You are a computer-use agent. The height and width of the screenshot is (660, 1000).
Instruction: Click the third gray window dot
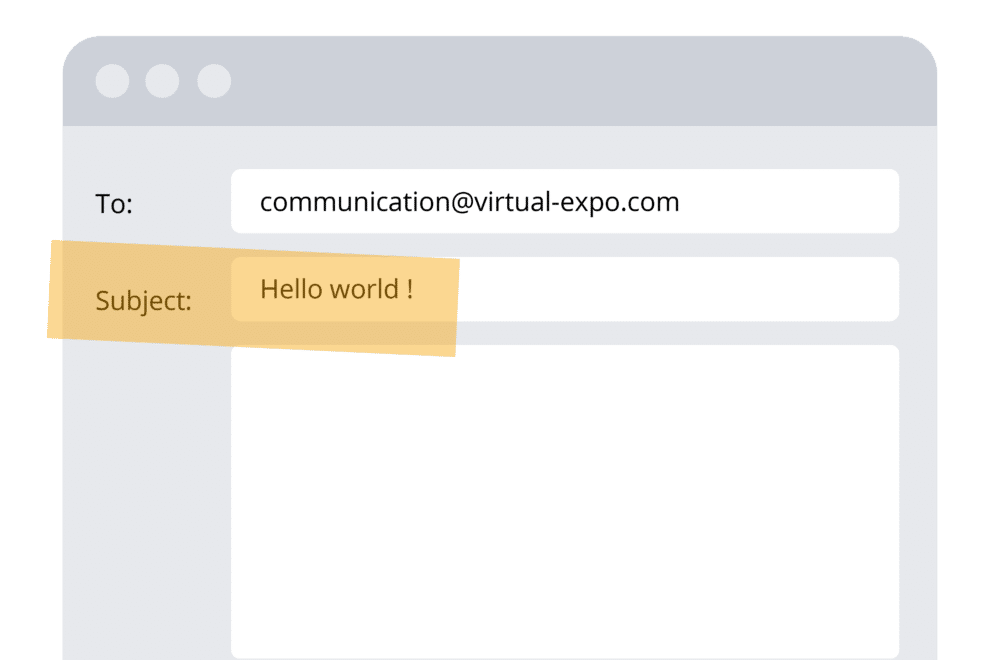click(214, 81)
